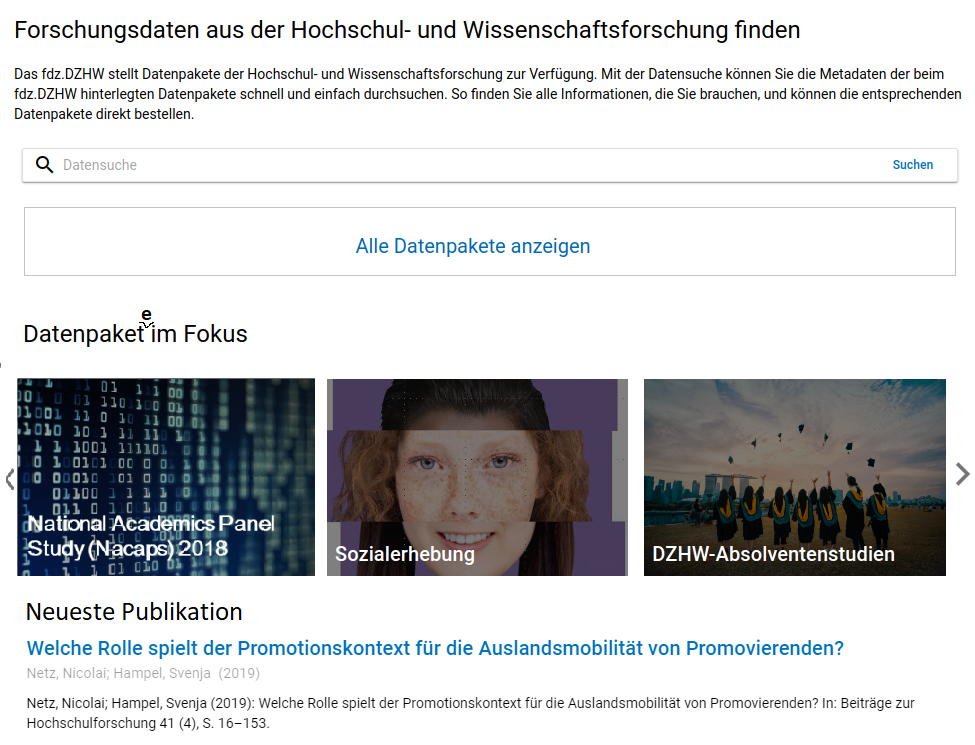Click the intro paragraph starting Das fdz.DZHW stellt
975x745 pixels.
(x=488, y=94)
